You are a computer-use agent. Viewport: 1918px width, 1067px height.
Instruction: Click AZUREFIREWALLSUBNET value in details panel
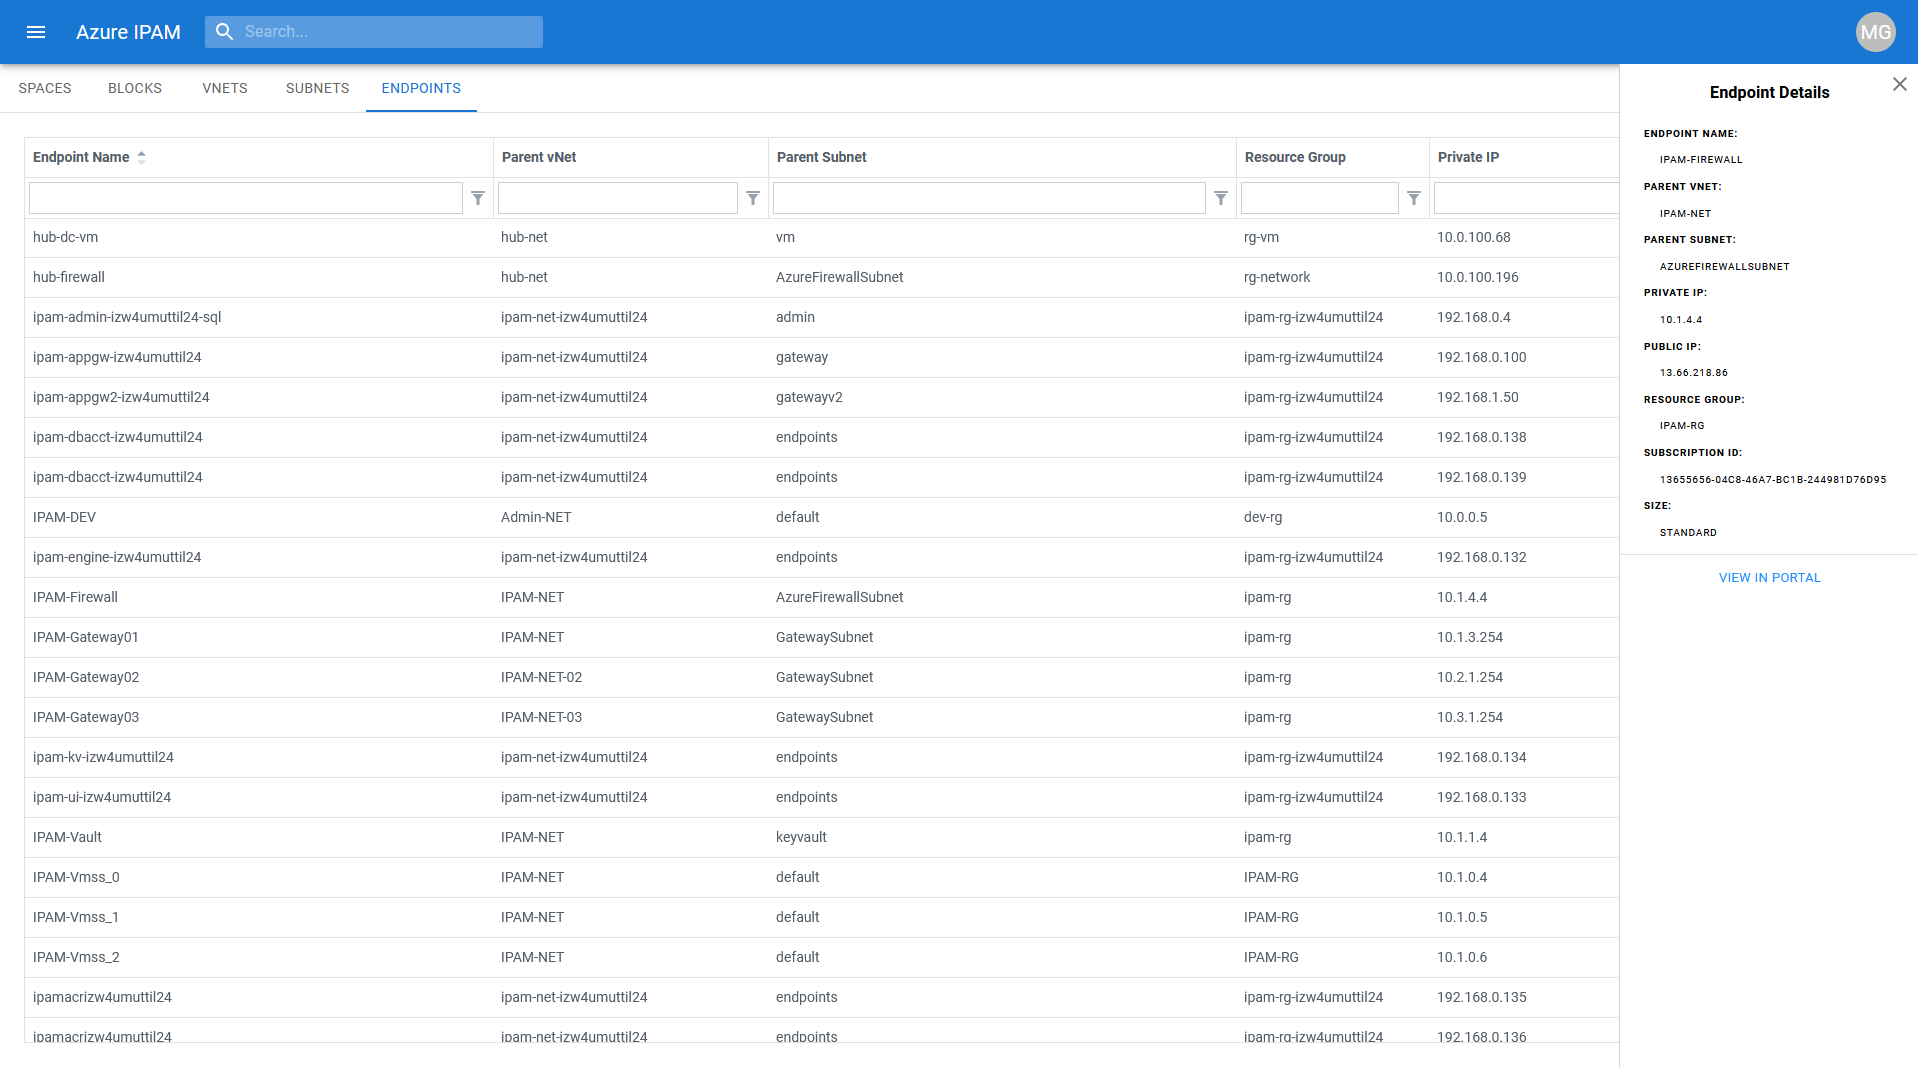click(1725, 267)
